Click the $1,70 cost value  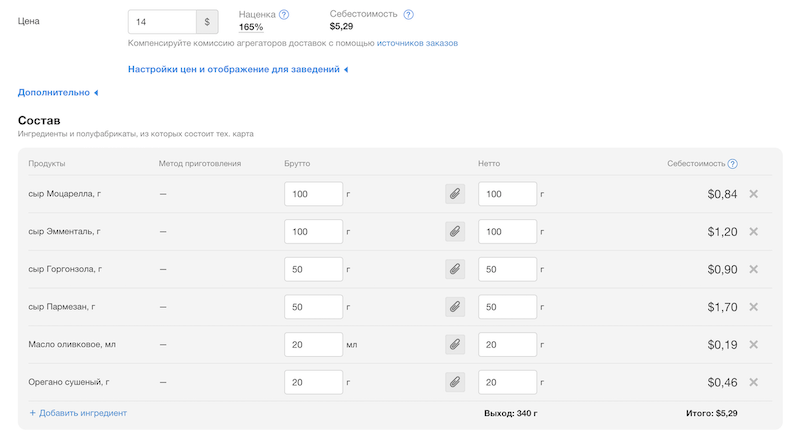[x=722, y=307]
